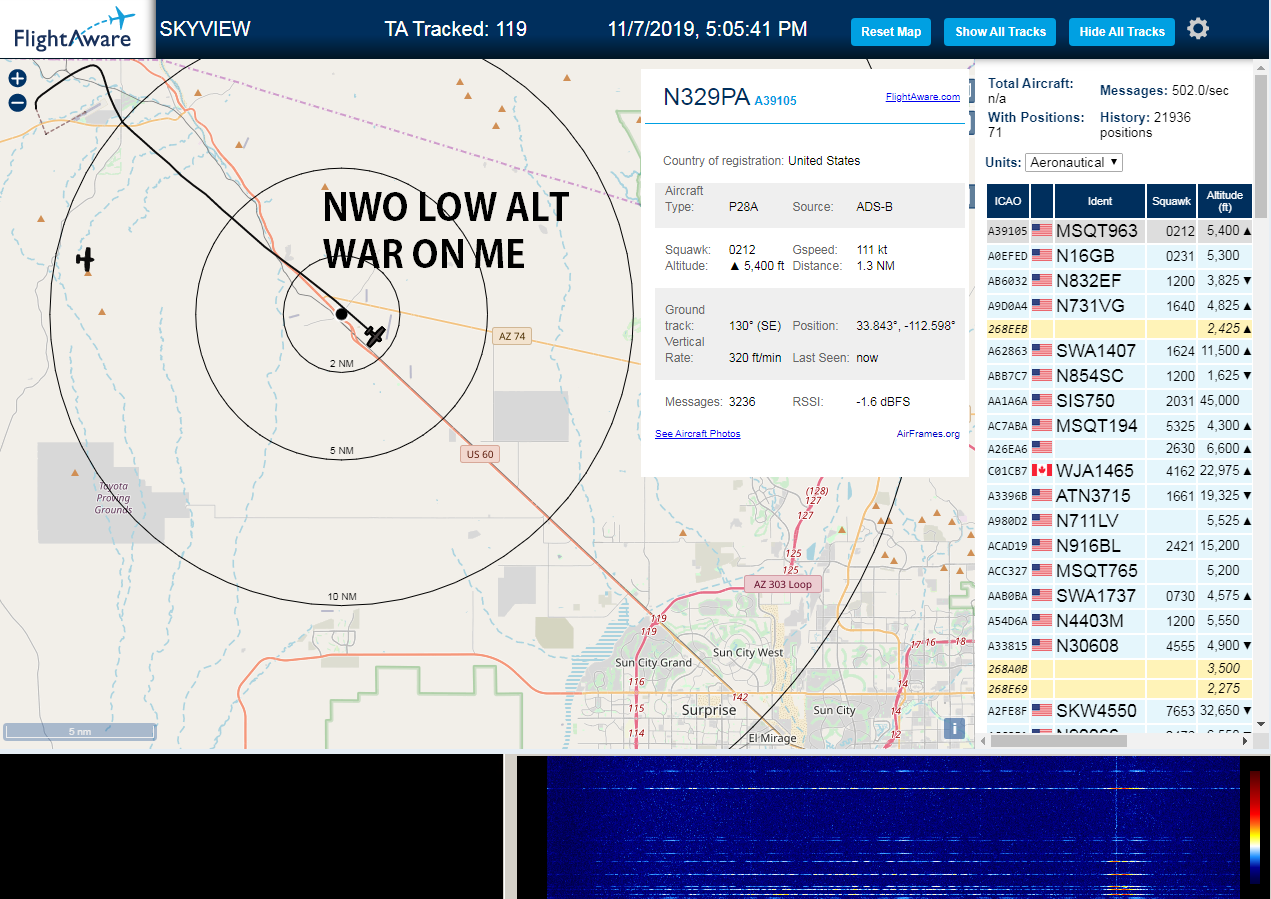This screenshot has height=899, width=1271.
Task: Select the SKW4550 aircraft row
Action: coord(1119,711)
